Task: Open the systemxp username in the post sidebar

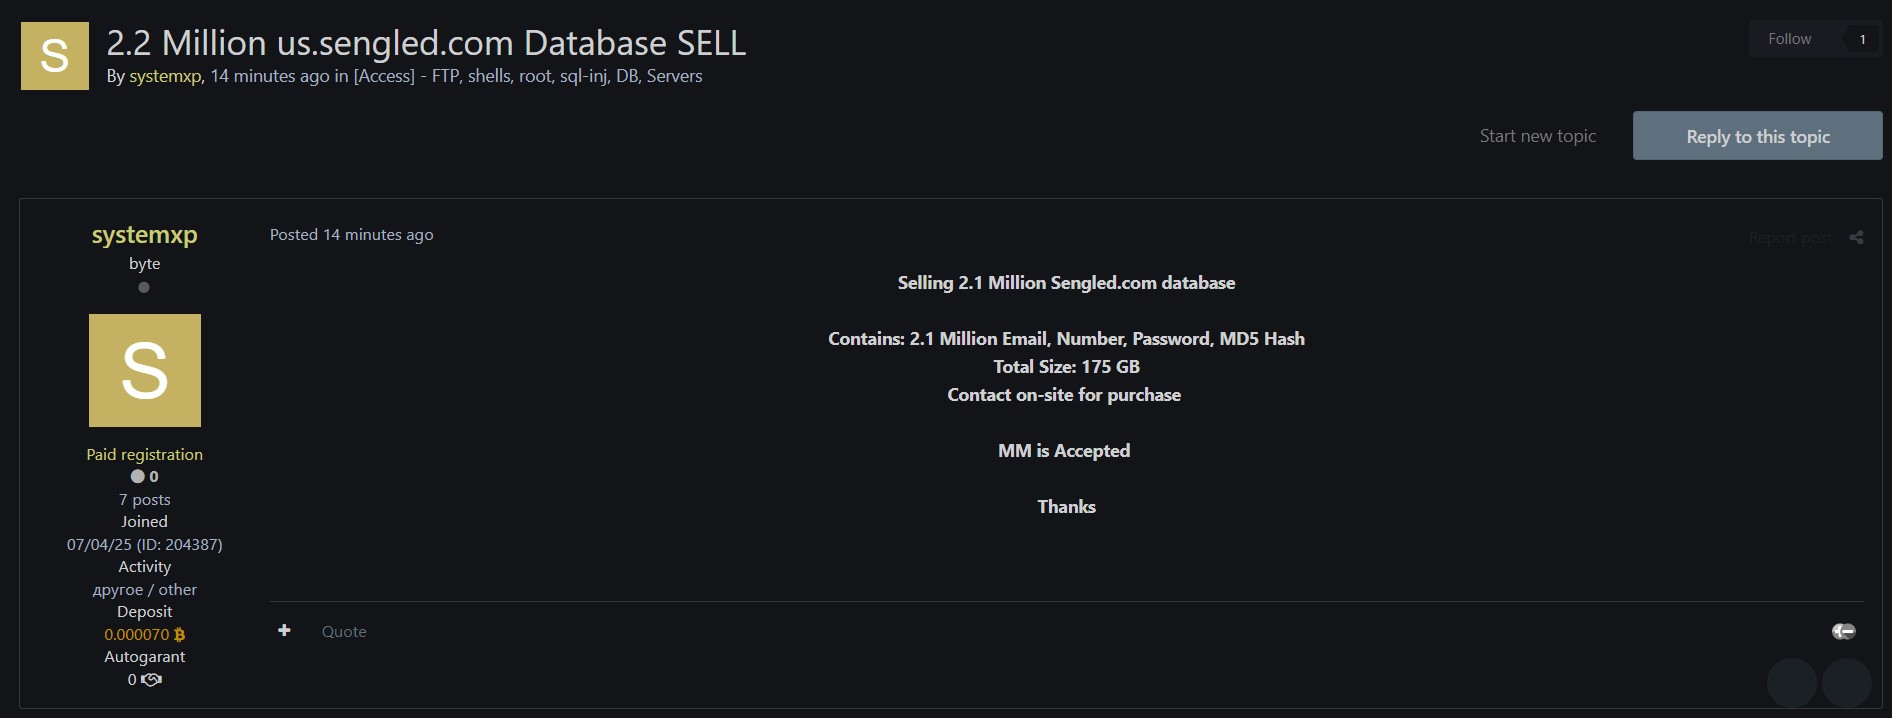Action: tap(144, 235)
